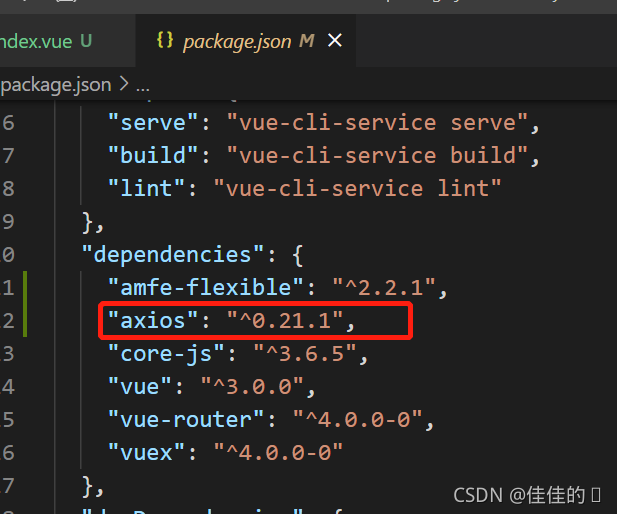
Task: Click the closing brace after lint line
Action: 88,222
